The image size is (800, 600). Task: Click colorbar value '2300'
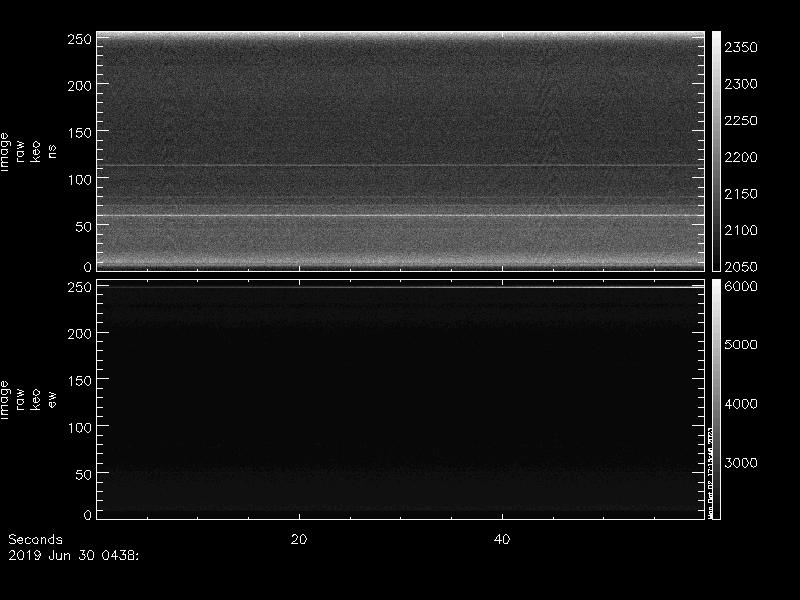741,84
